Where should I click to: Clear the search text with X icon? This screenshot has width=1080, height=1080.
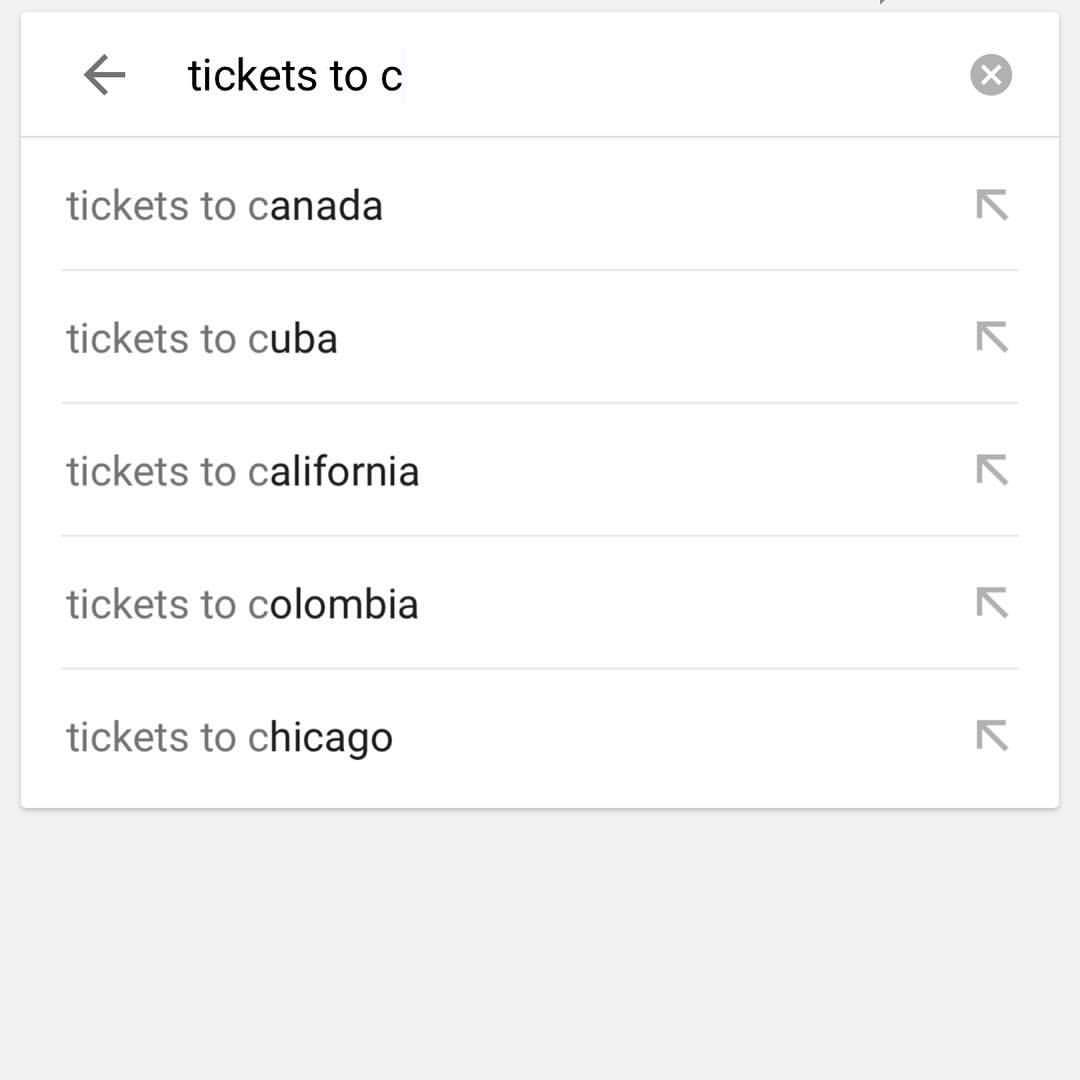click(x=990, y=74)
